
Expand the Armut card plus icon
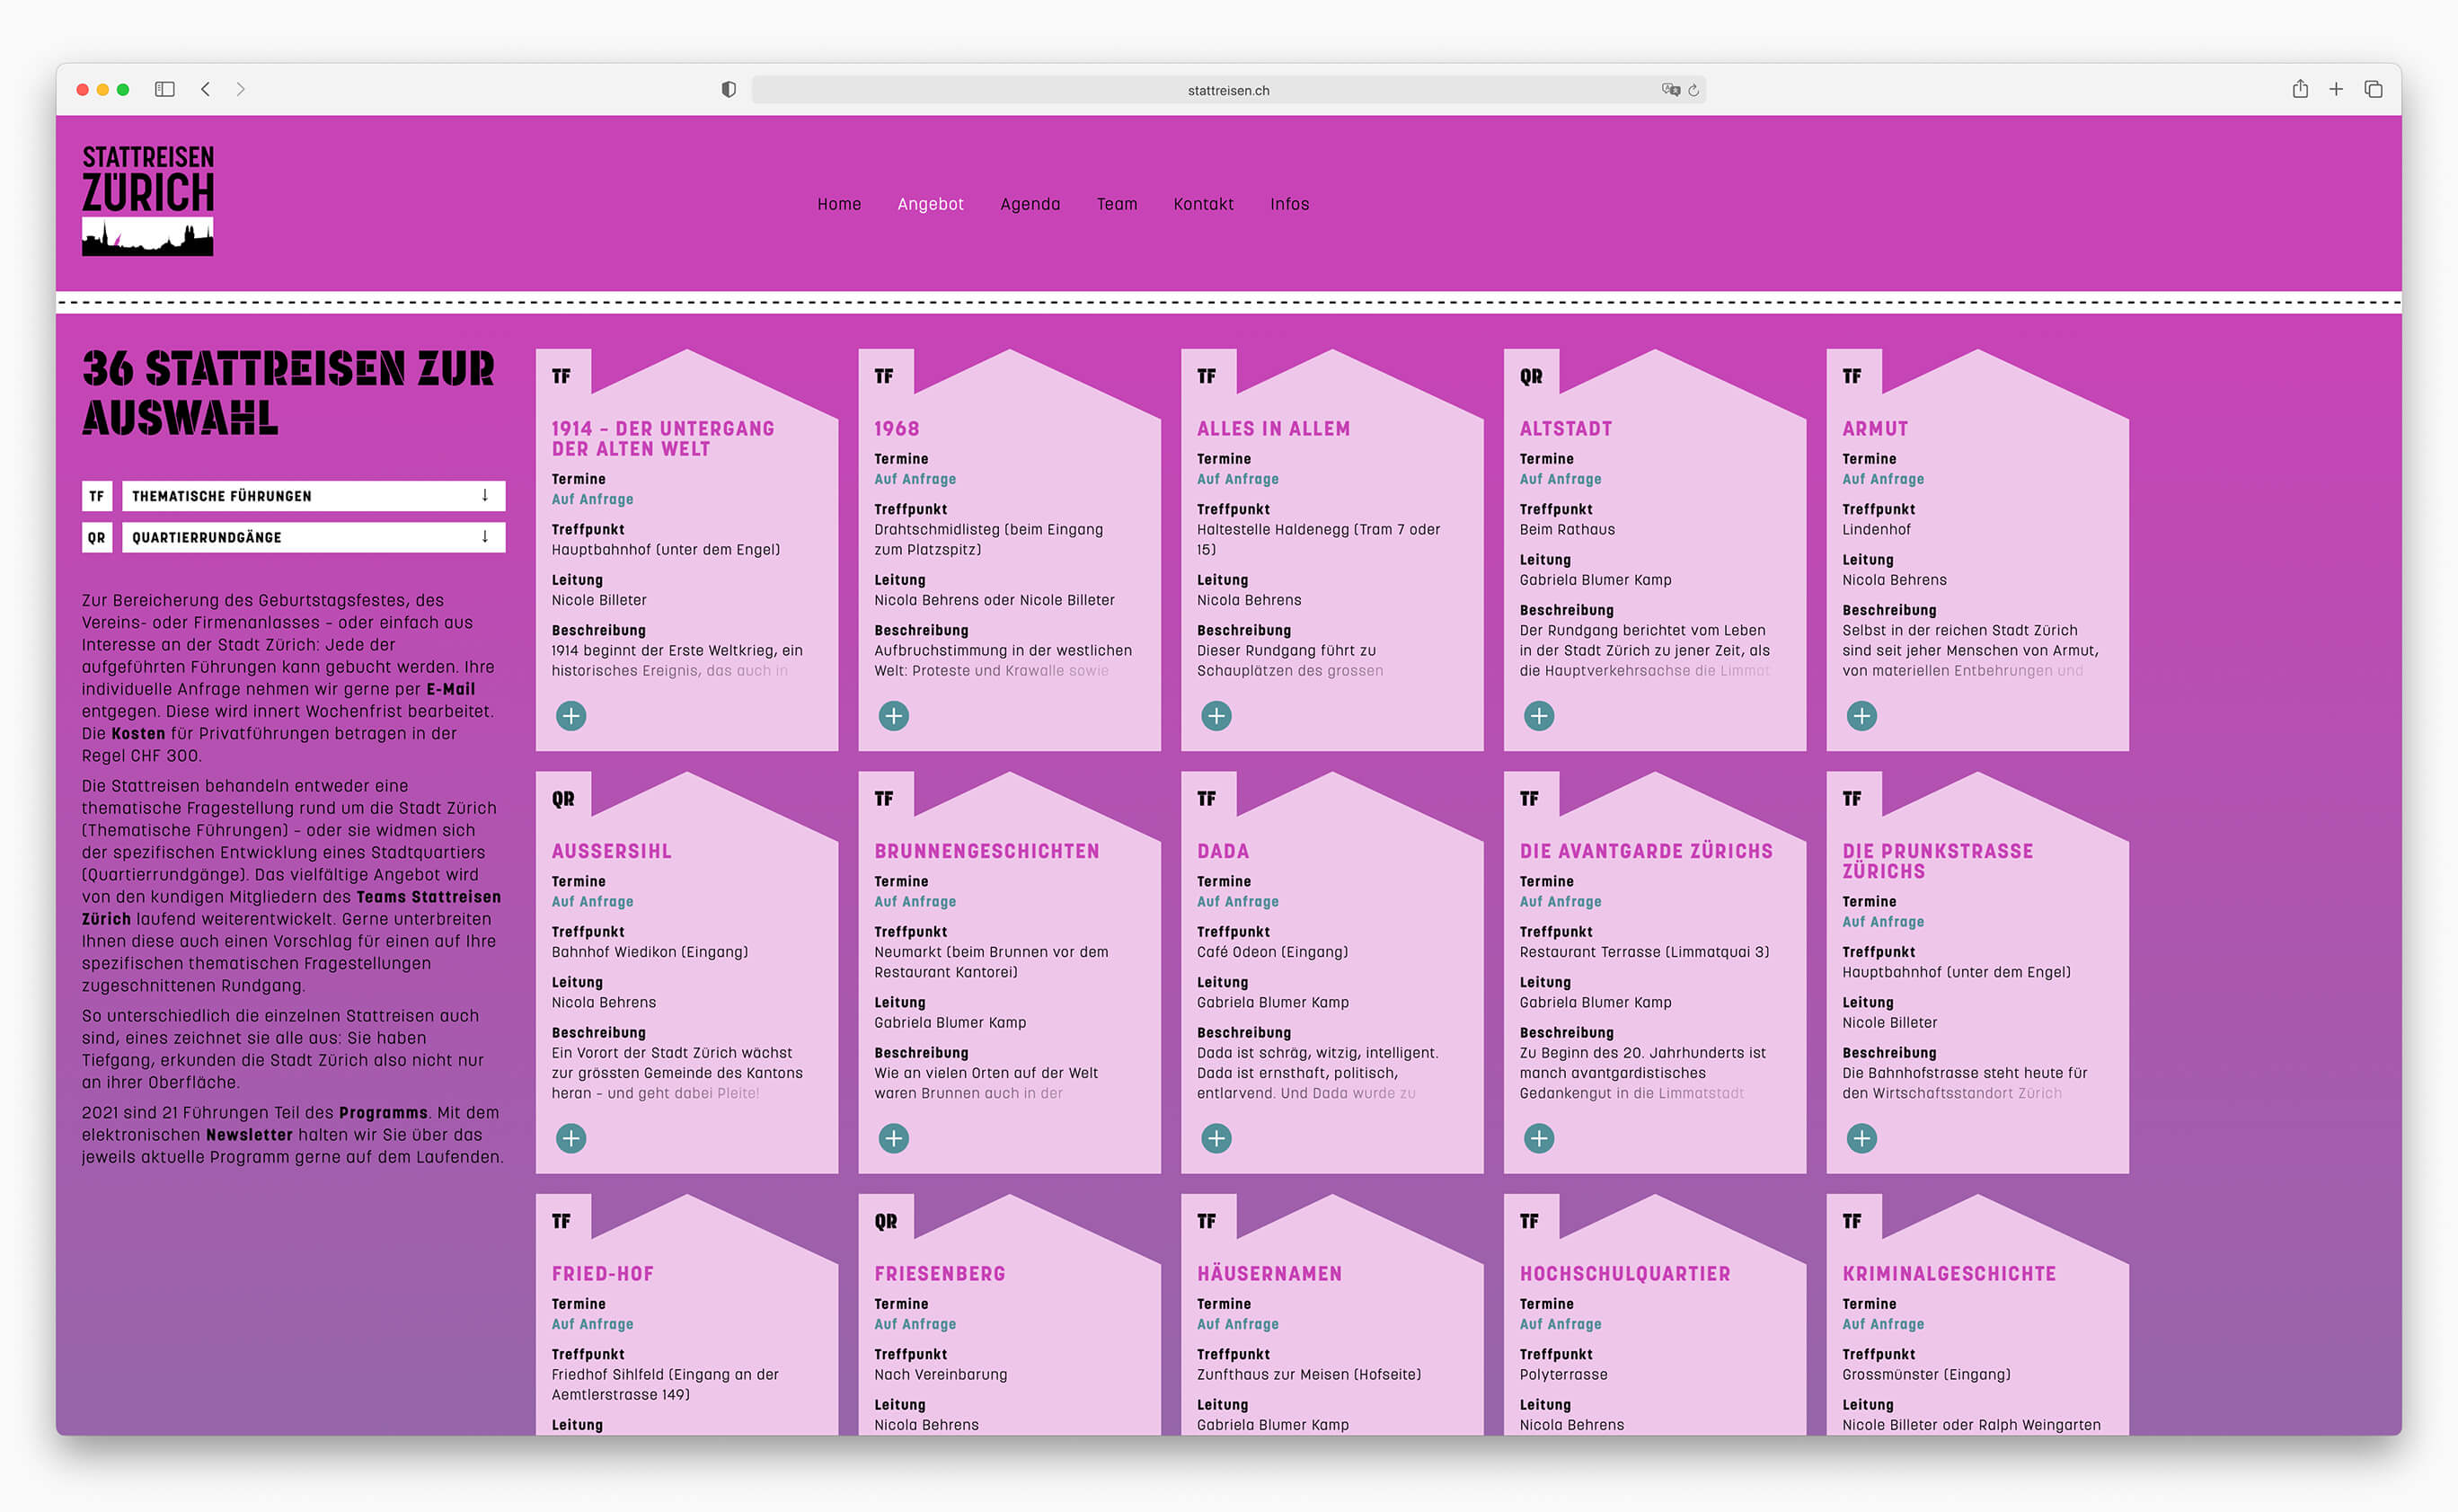[x=1862, y=716]
